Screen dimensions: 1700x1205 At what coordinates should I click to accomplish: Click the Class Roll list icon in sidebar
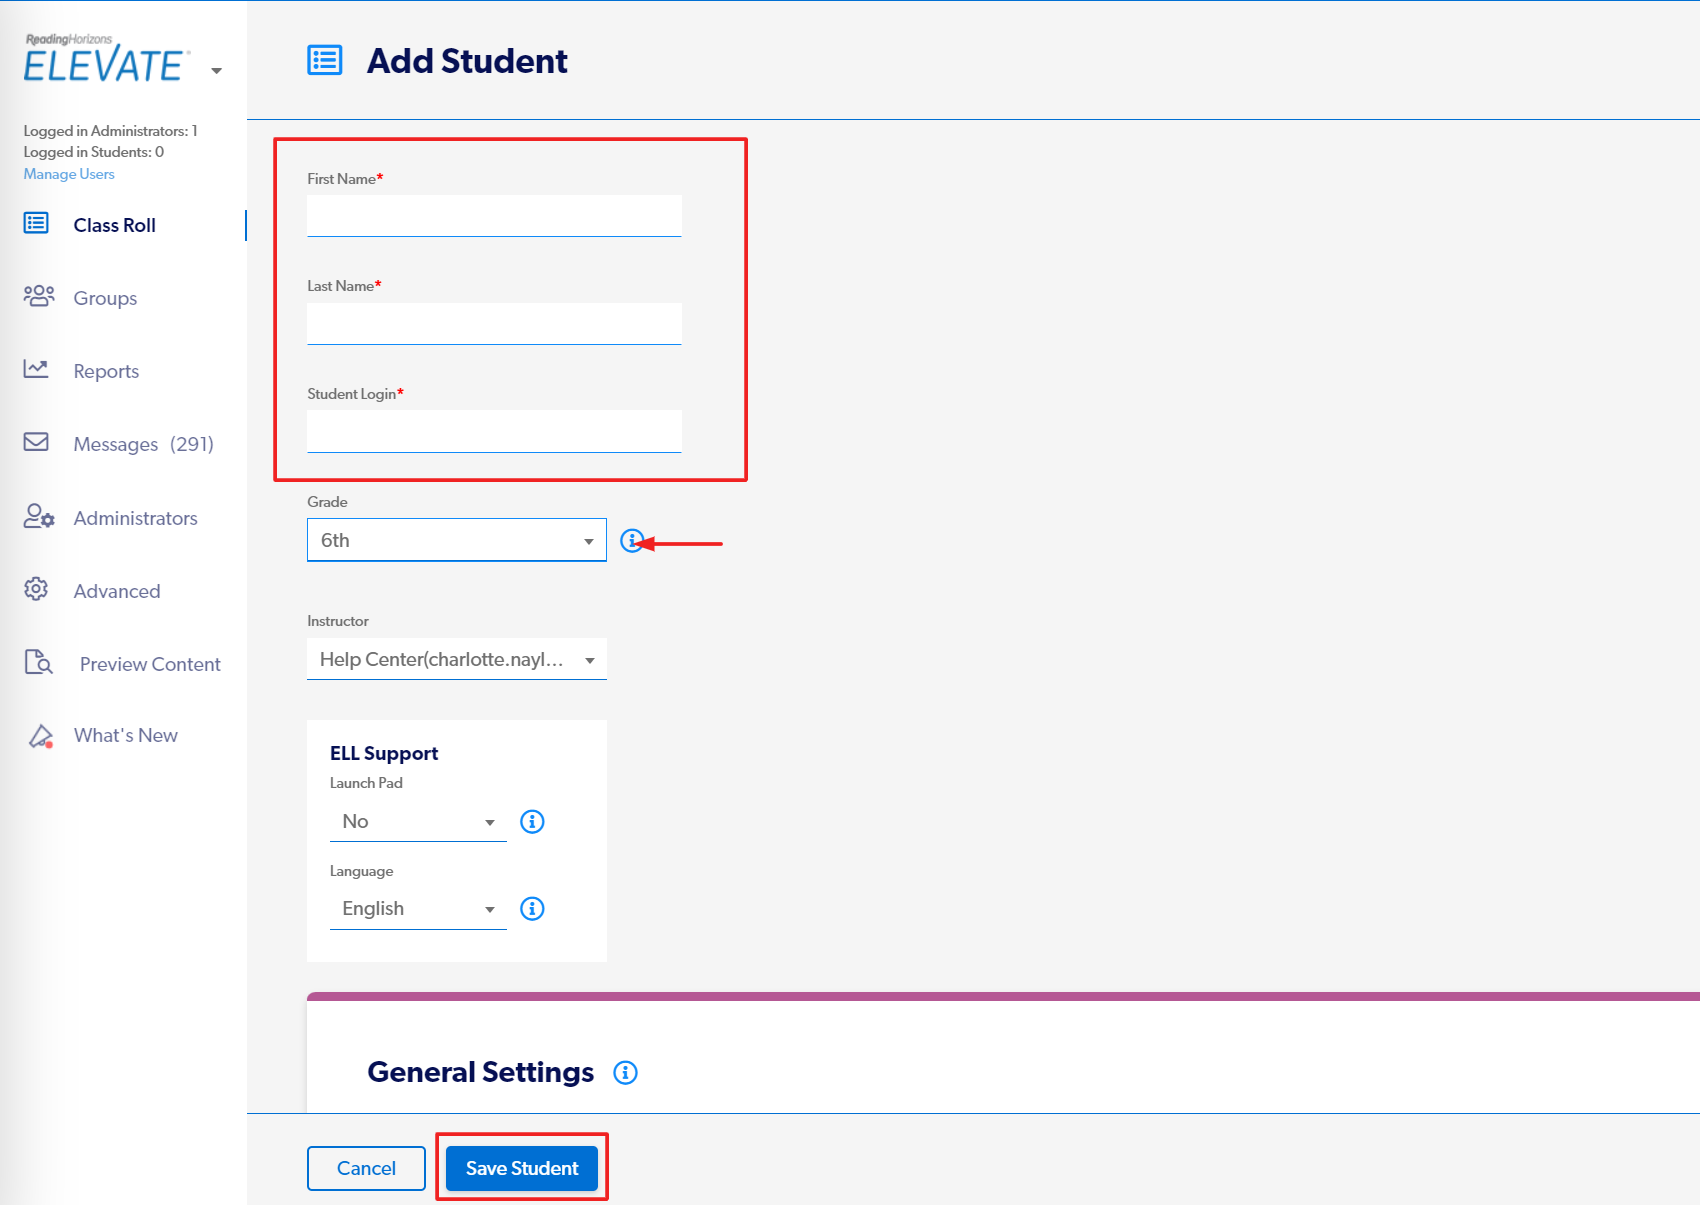[x=36, y=223]
